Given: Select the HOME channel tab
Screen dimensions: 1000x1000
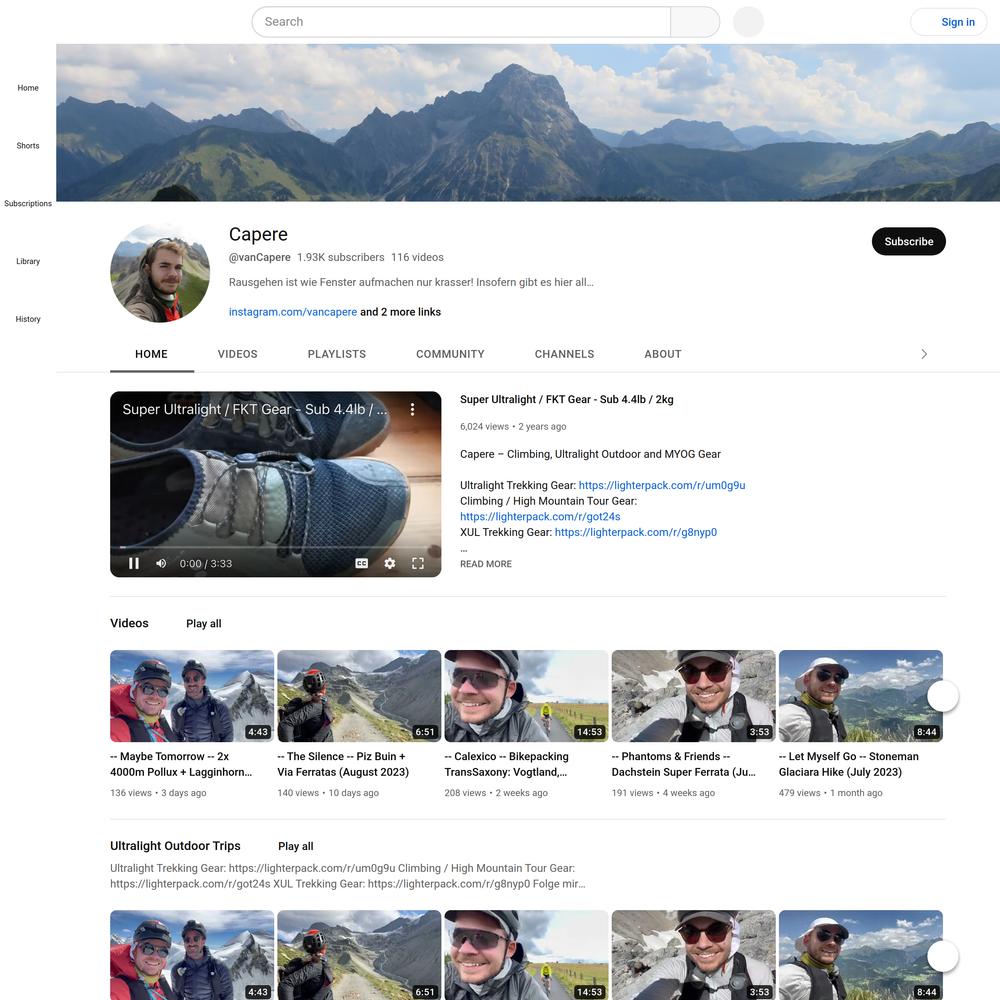Looking at the screenshot, I should (x=151, y=354).
